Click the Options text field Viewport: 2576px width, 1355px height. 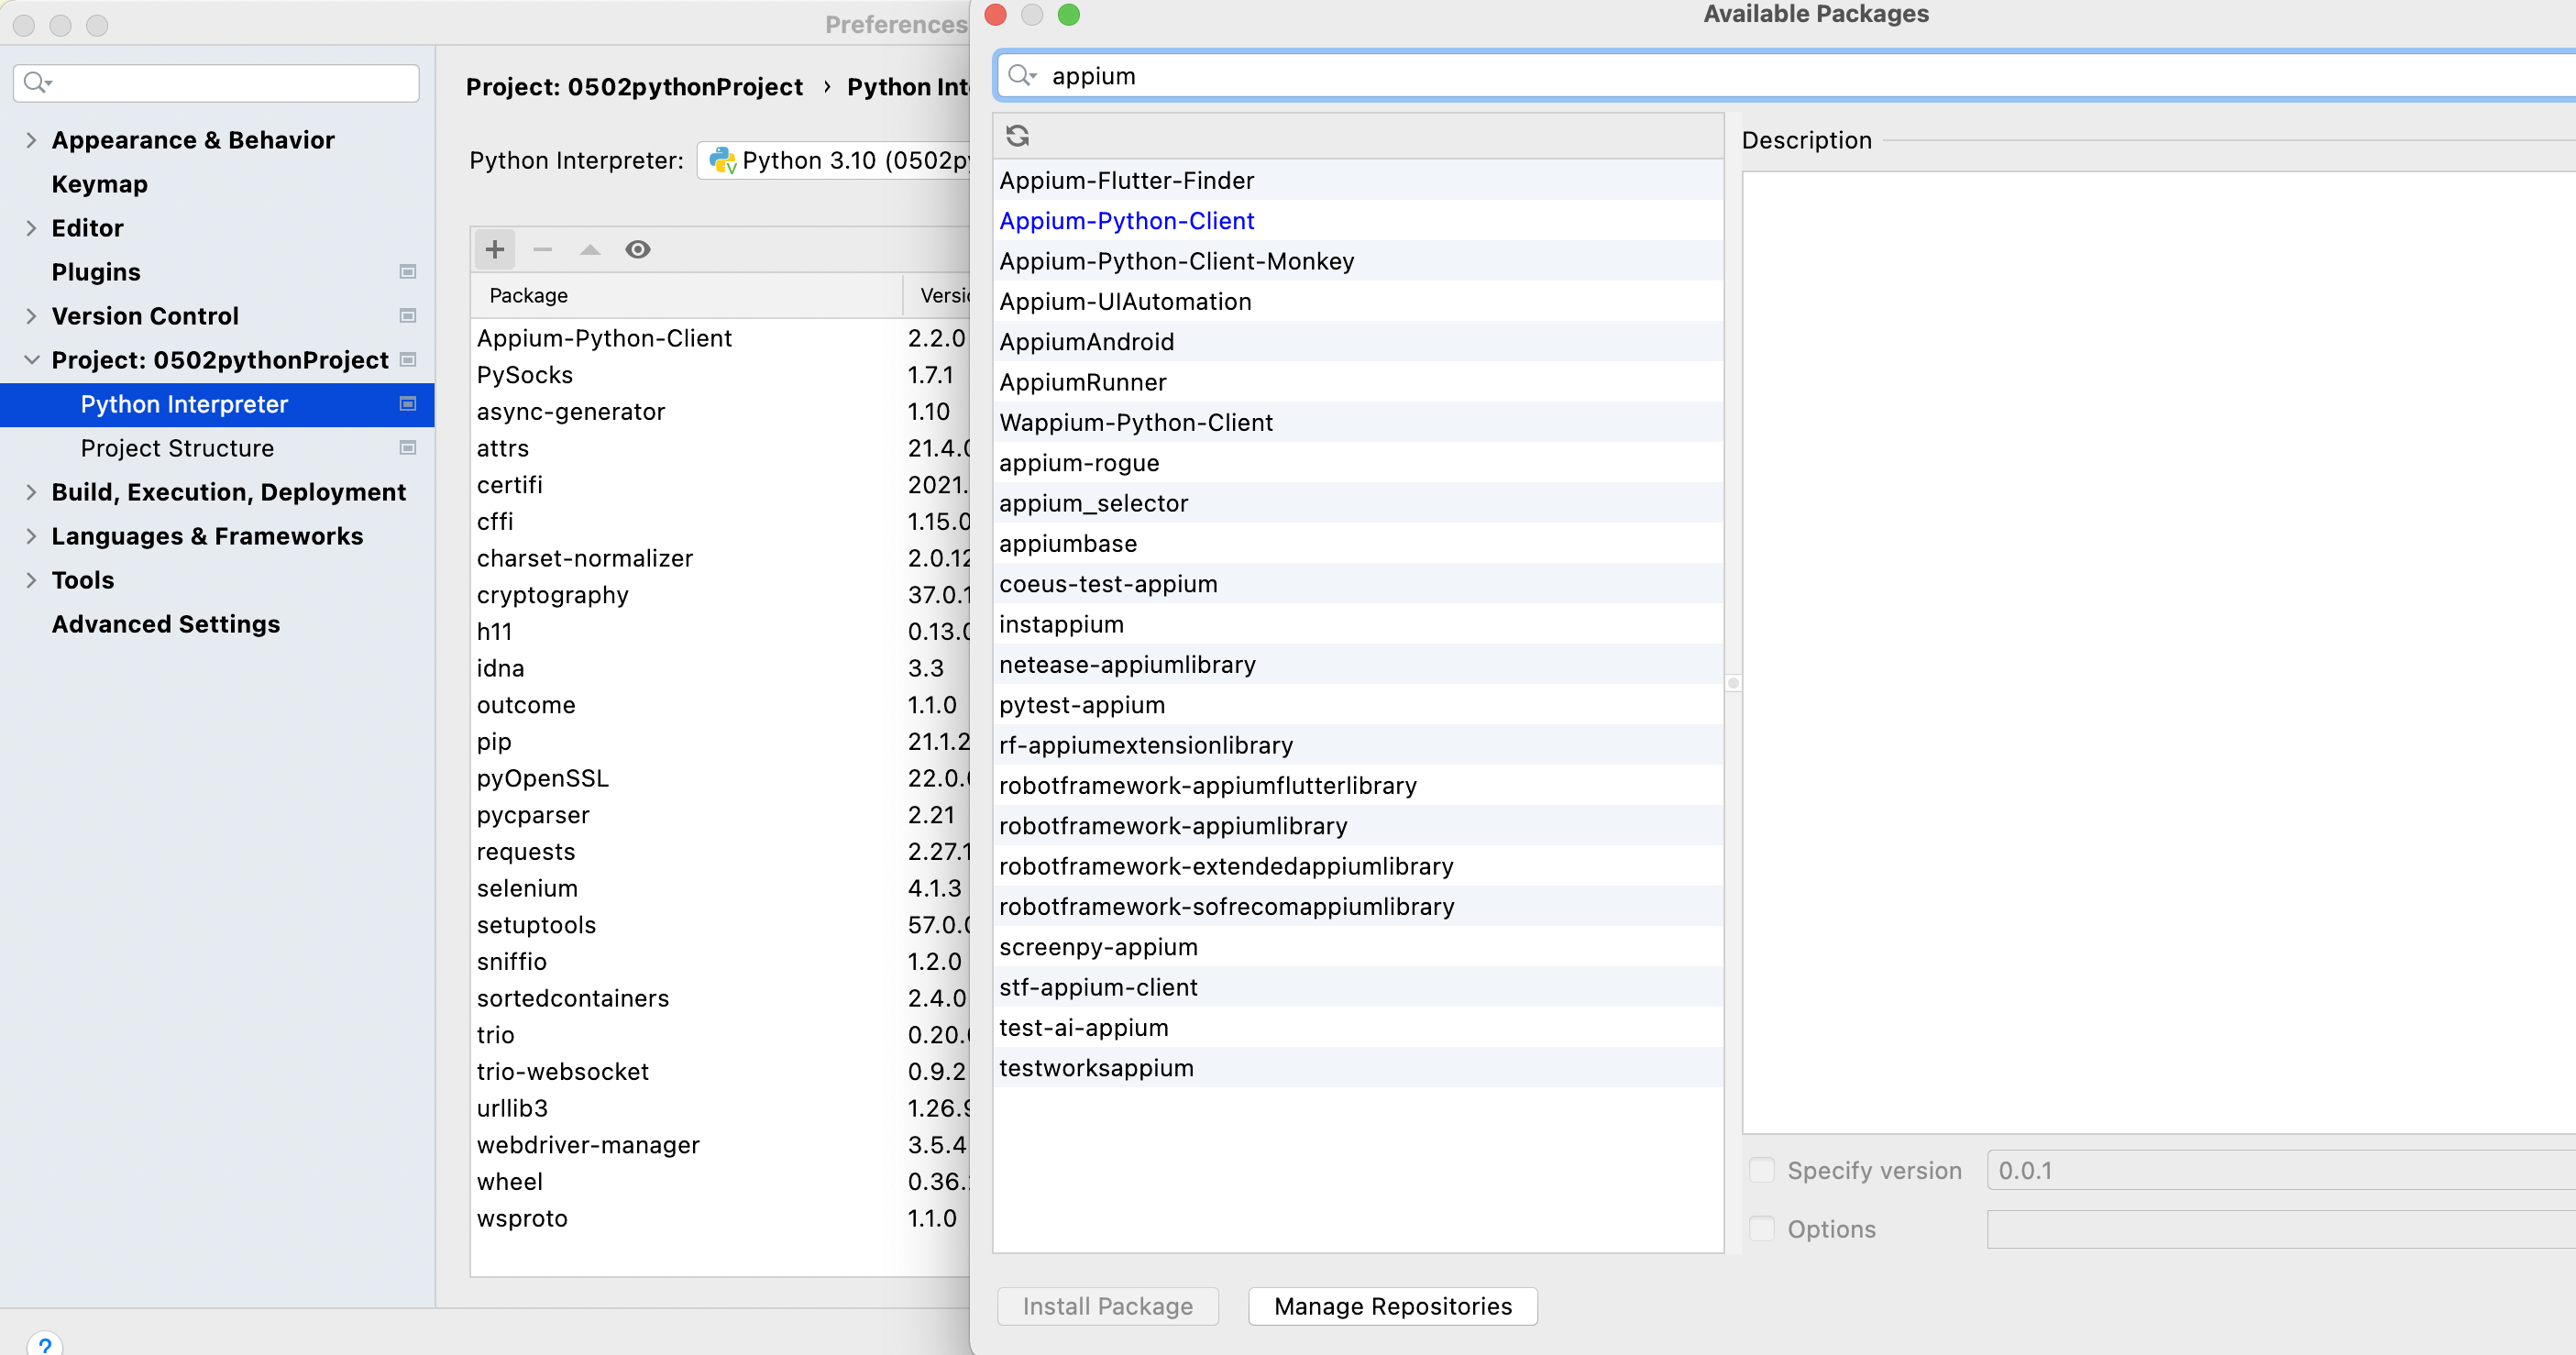click(2281, 1229)
